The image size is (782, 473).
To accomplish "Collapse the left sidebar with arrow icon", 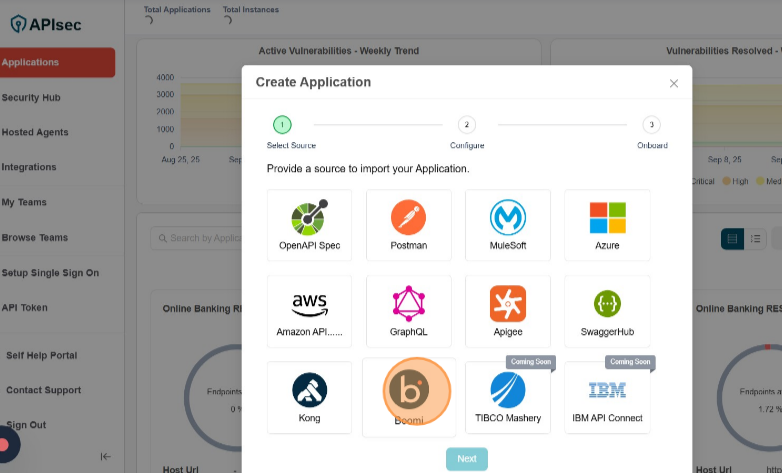I will pyautogui.click(x=106, y=456).
